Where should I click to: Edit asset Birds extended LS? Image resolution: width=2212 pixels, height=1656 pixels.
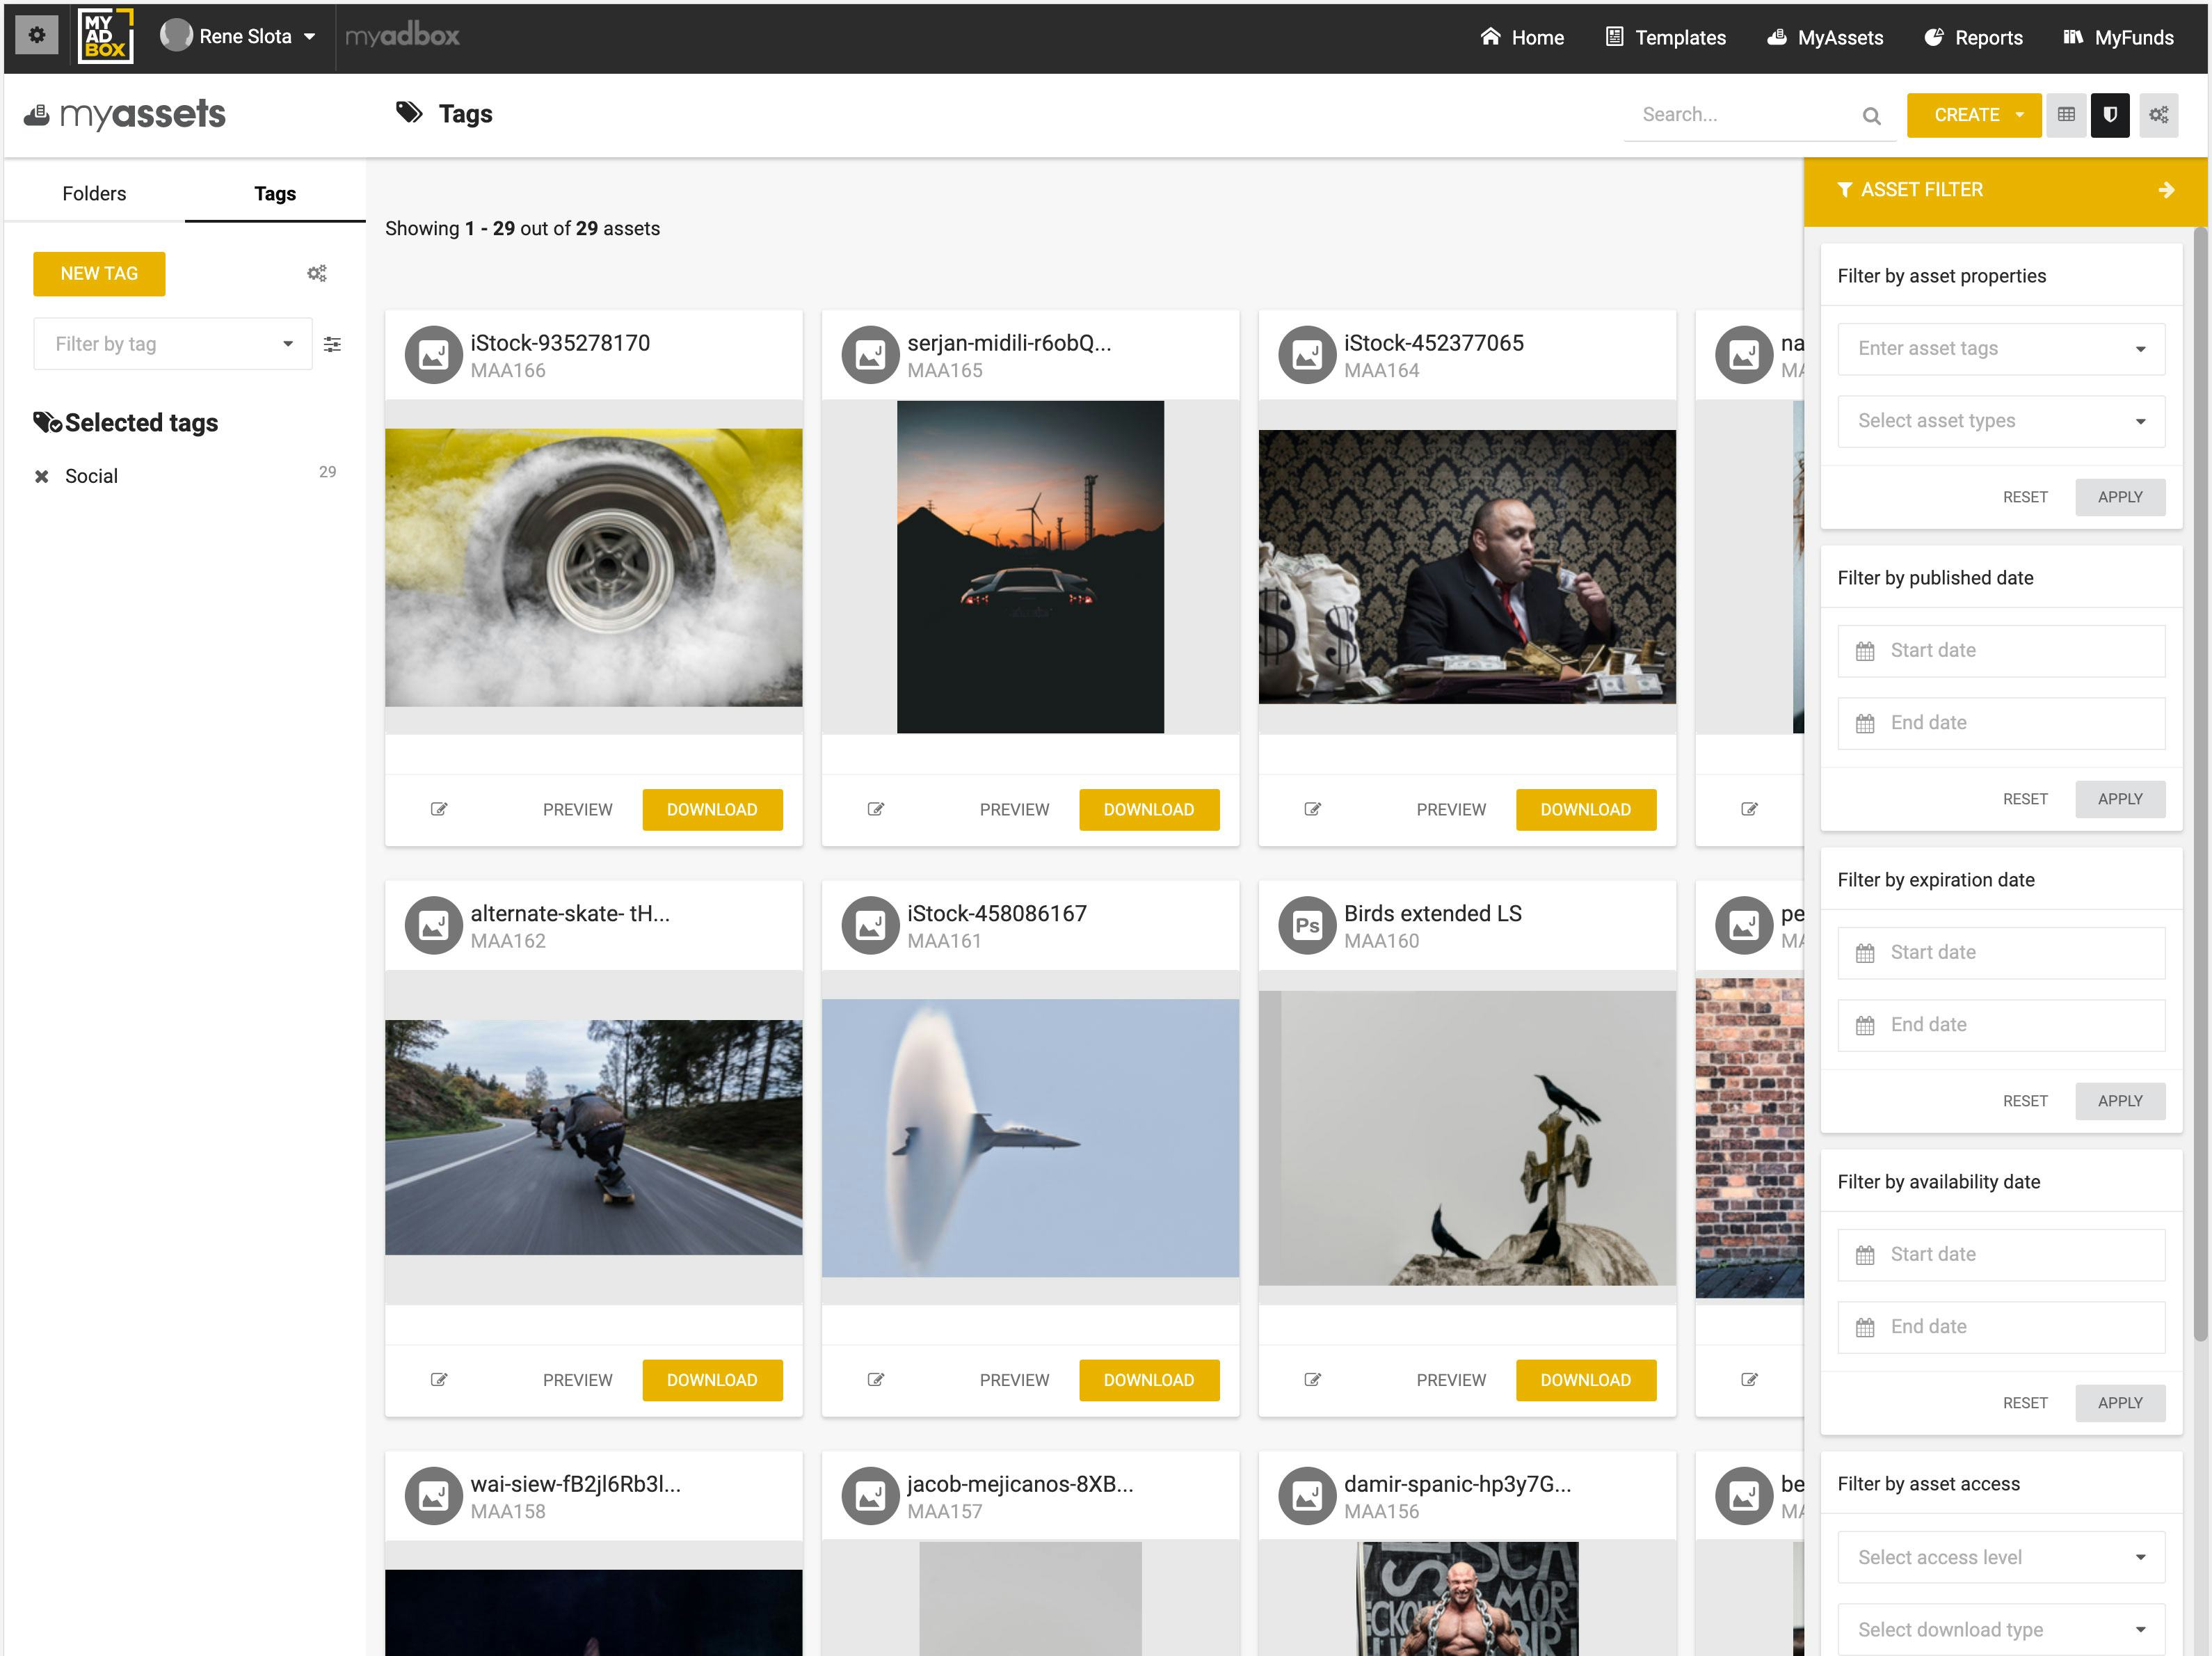(x=1312, y=1379)
